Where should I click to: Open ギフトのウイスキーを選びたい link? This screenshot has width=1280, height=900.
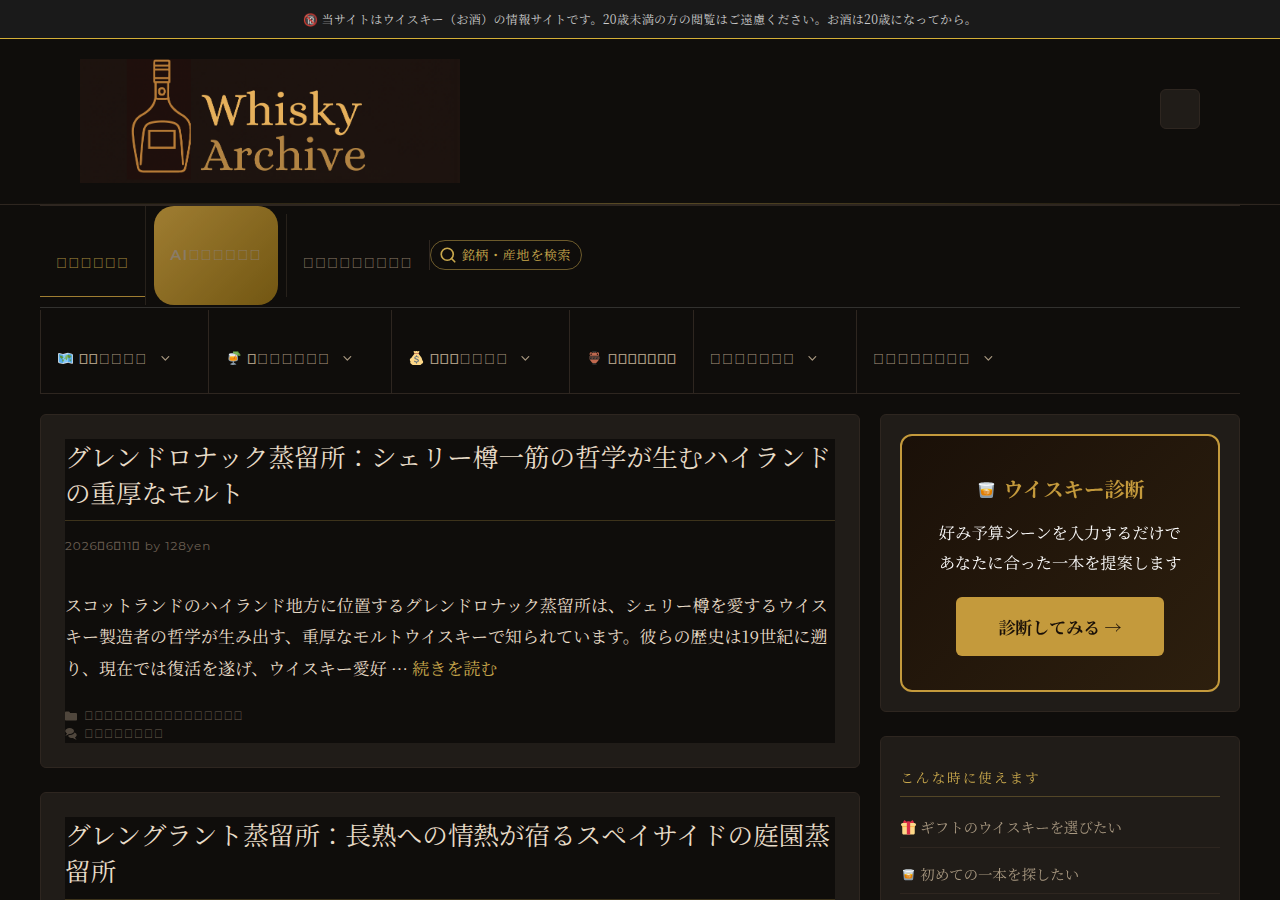coord(1021,827)
